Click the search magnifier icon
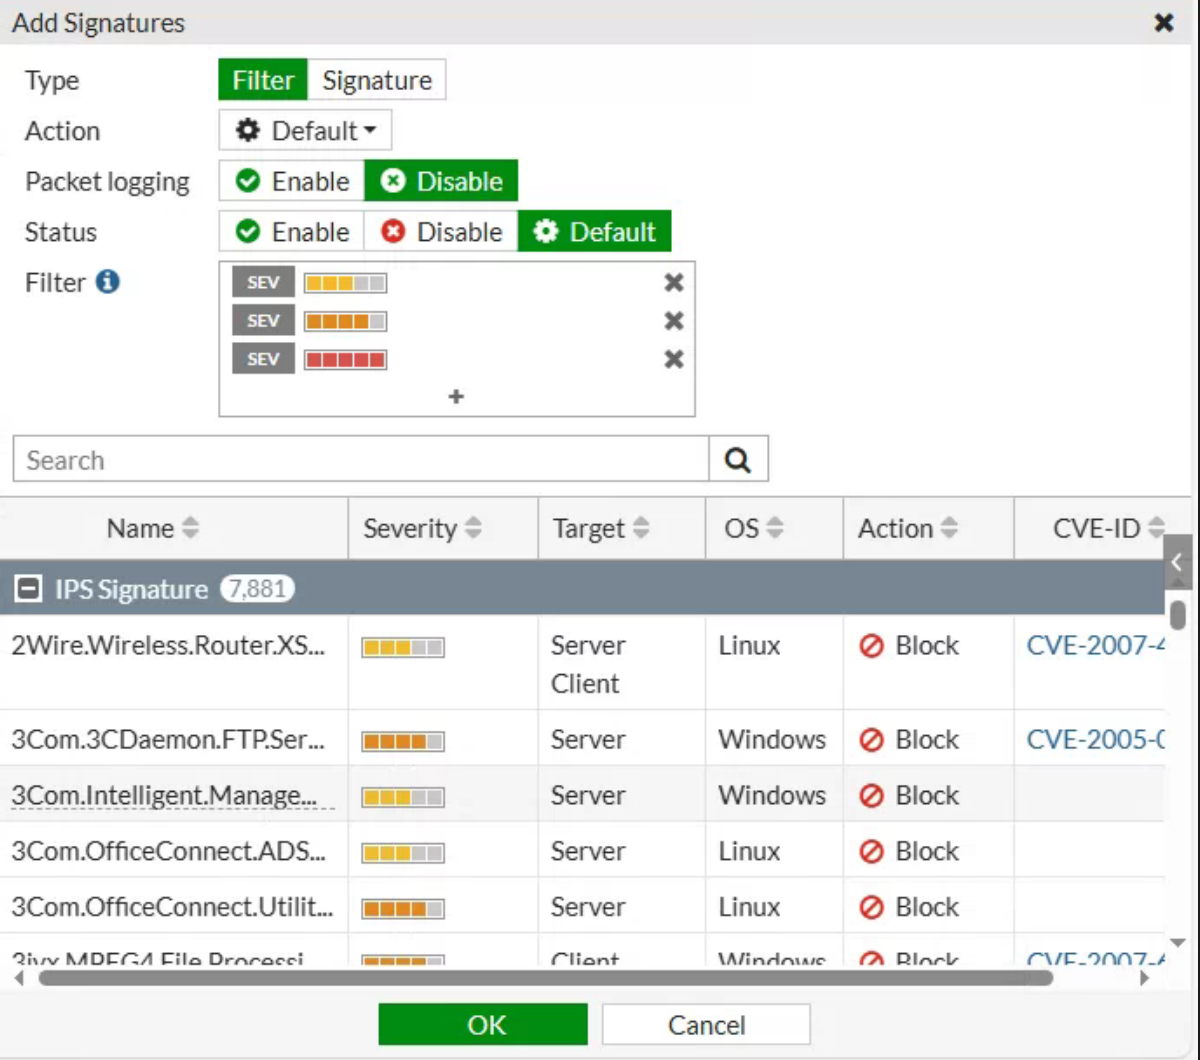 pyautogui.click(x=738, y=460)
